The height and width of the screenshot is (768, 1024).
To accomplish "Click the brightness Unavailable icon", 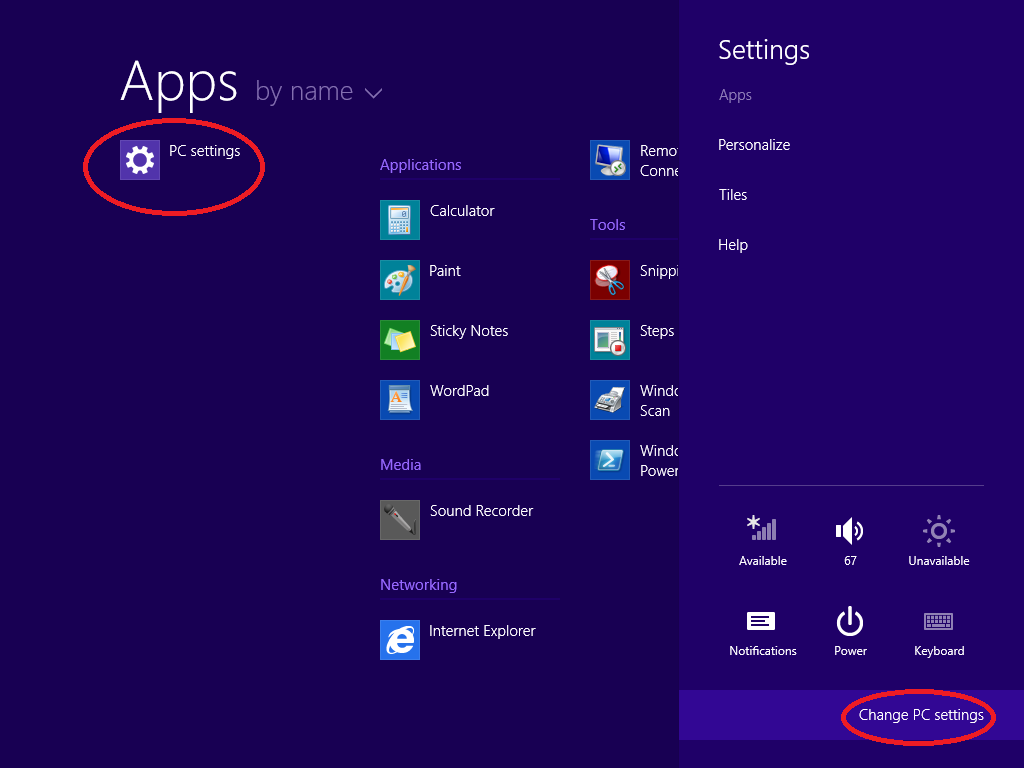I will [938, 531].
